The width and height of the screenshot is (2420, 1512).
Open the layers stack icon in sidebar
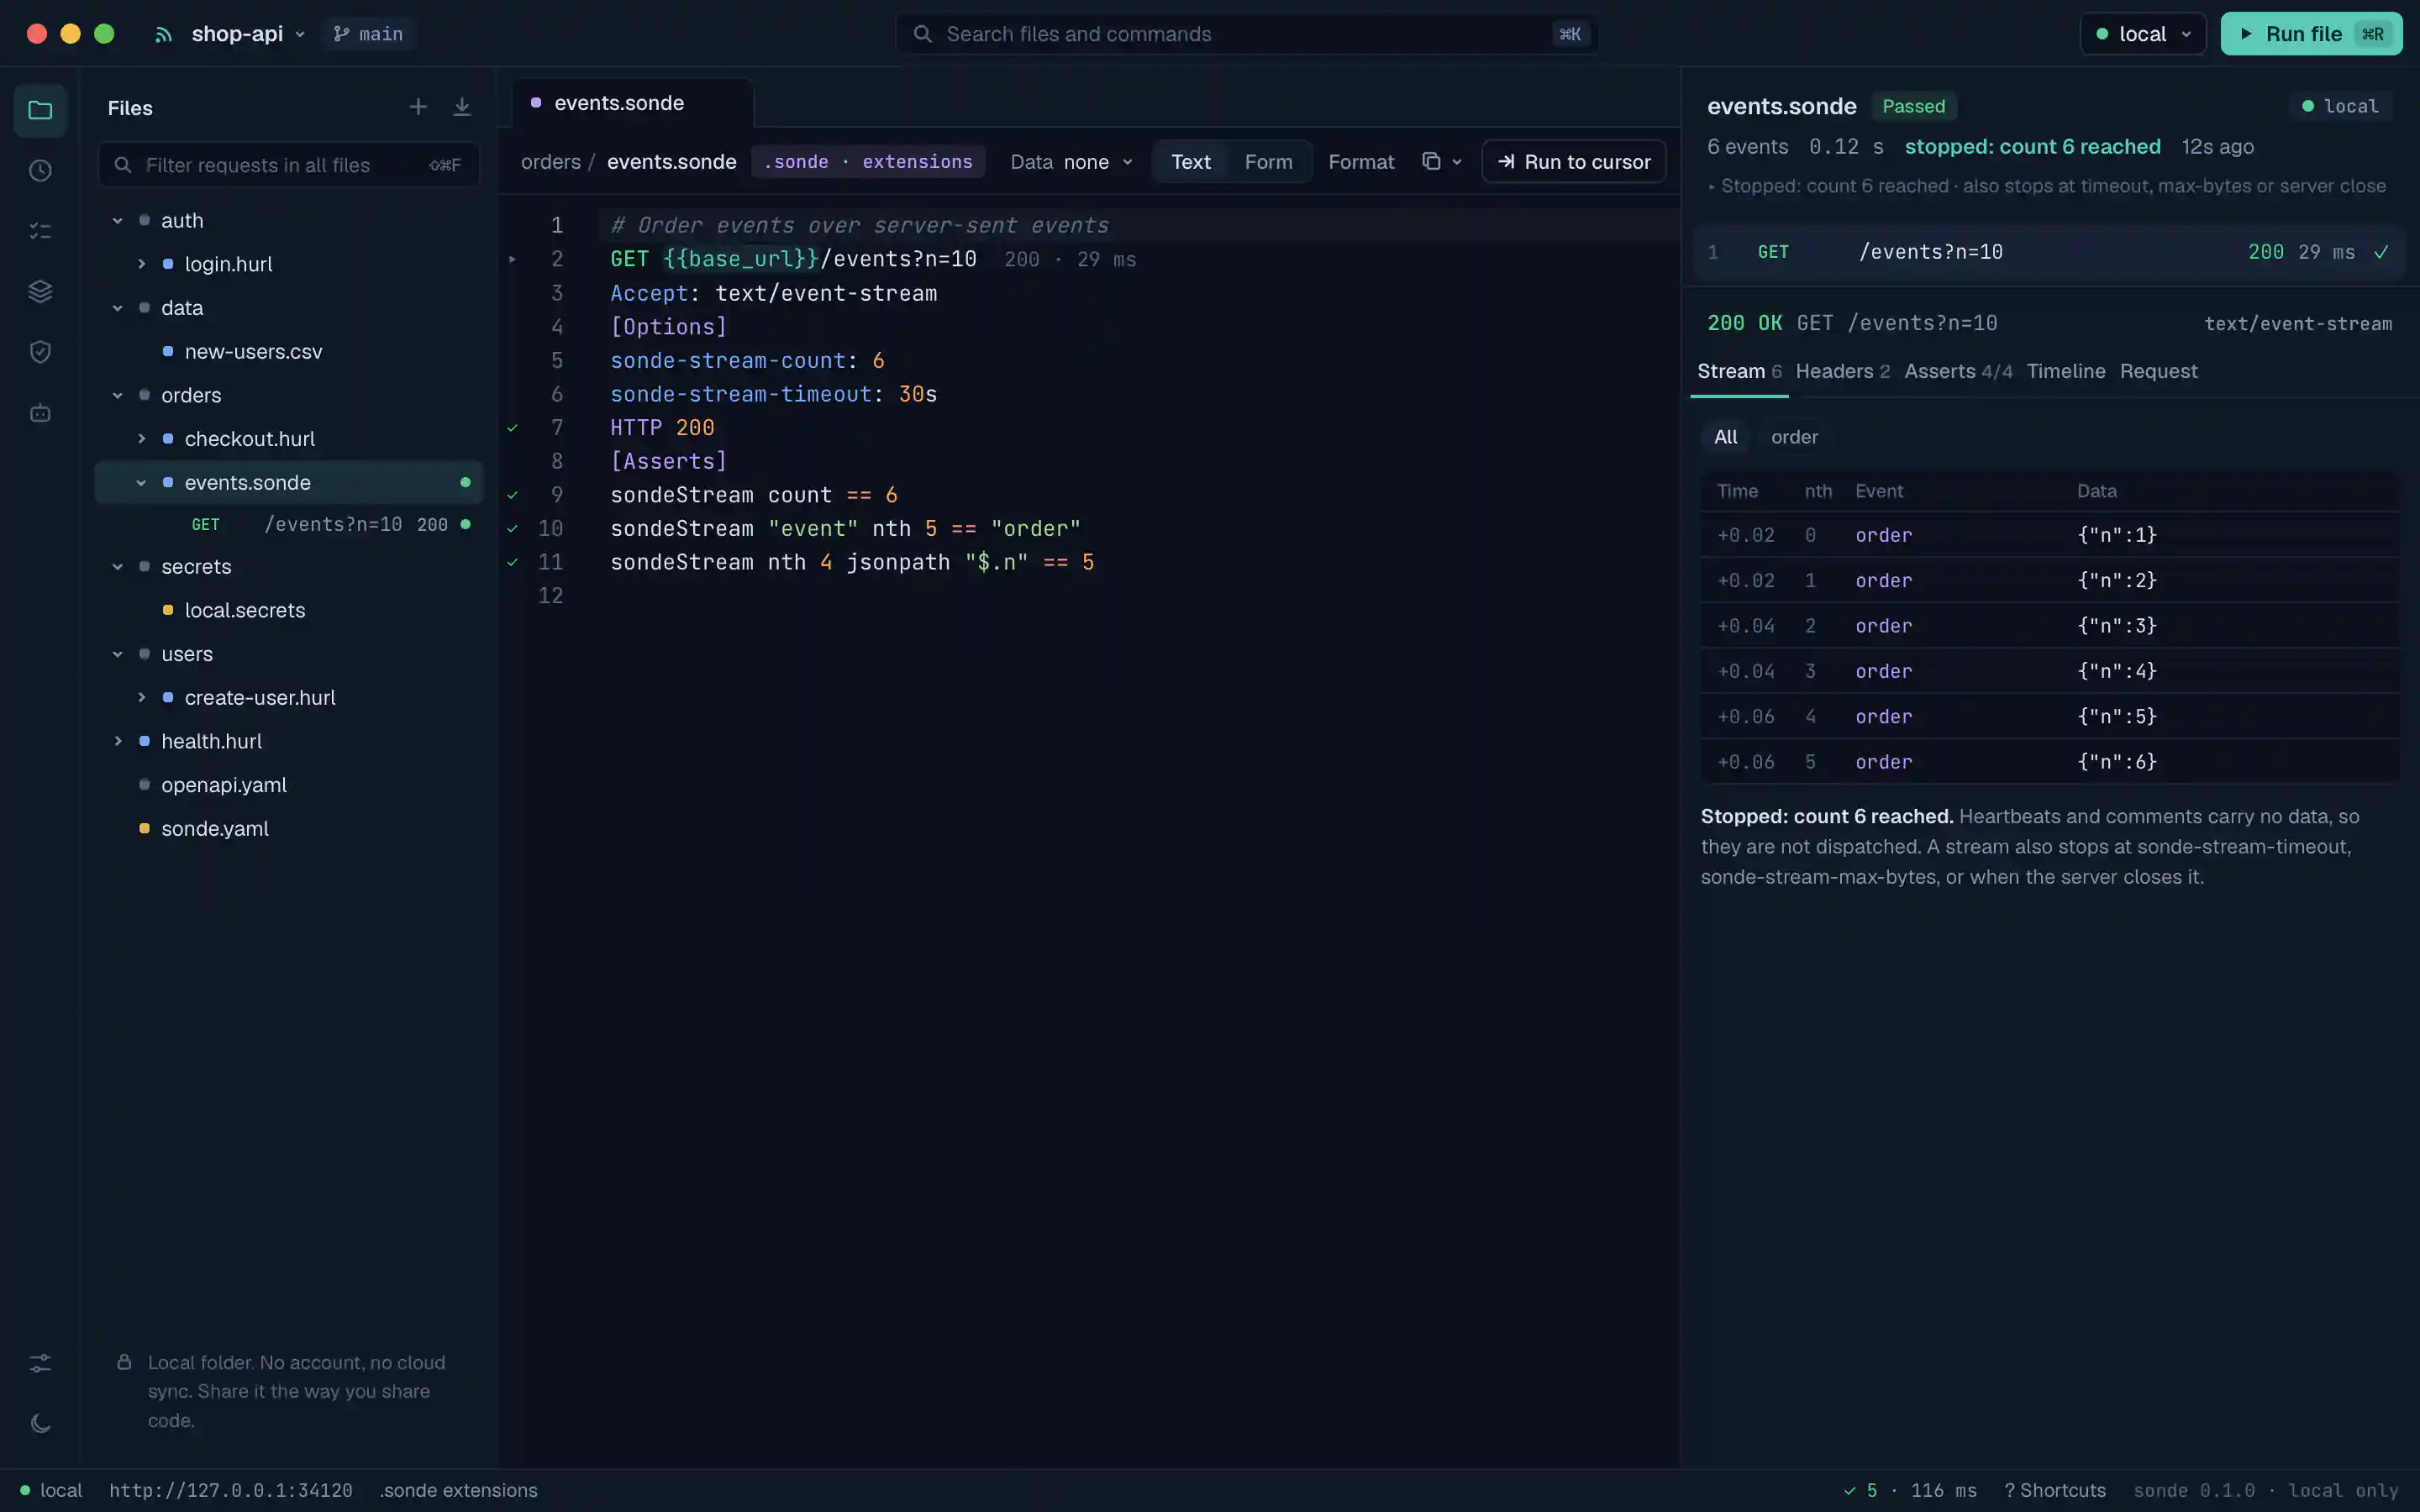pos(40,291)
